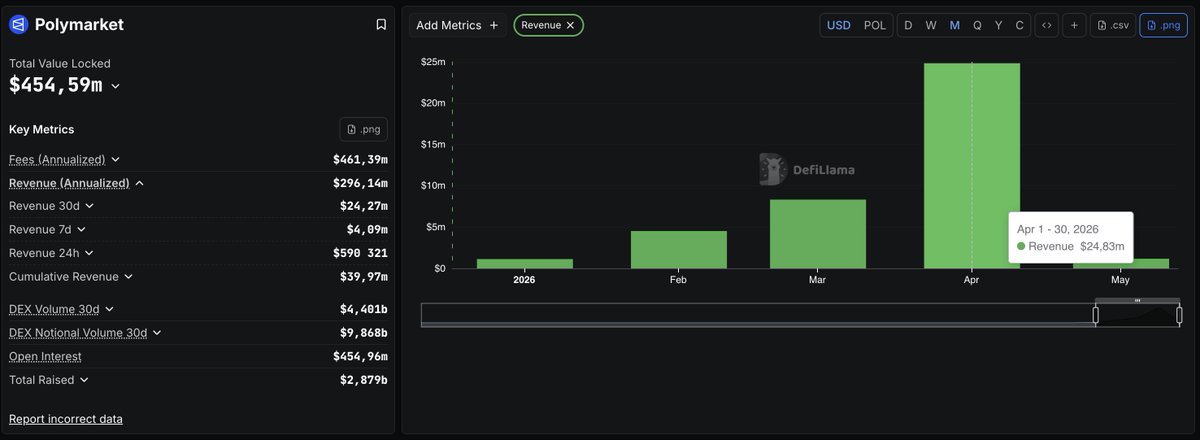Image resolution: width=1200 pixels, height=440 pixels.
Task: Expand the Total Value Locked chevron
Action: click(115, 87)
